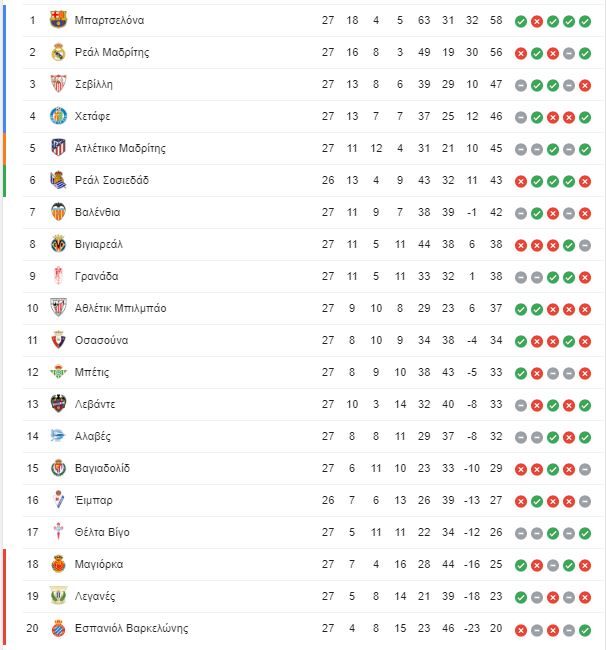The height and width of the screenshot is (650, 606).
Task: Click Leganés' first green form checkmark
Action: (521, 596)
